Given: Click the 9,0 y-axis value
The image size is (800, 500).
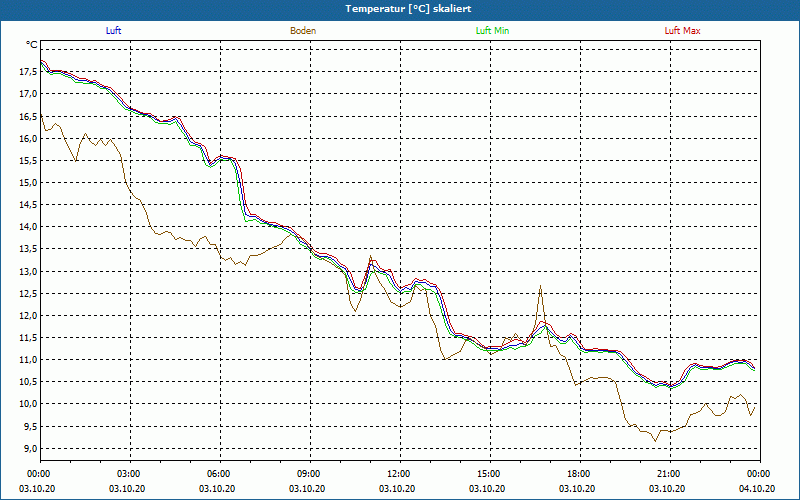Looking at the screenshot, I should click(30, 448).
